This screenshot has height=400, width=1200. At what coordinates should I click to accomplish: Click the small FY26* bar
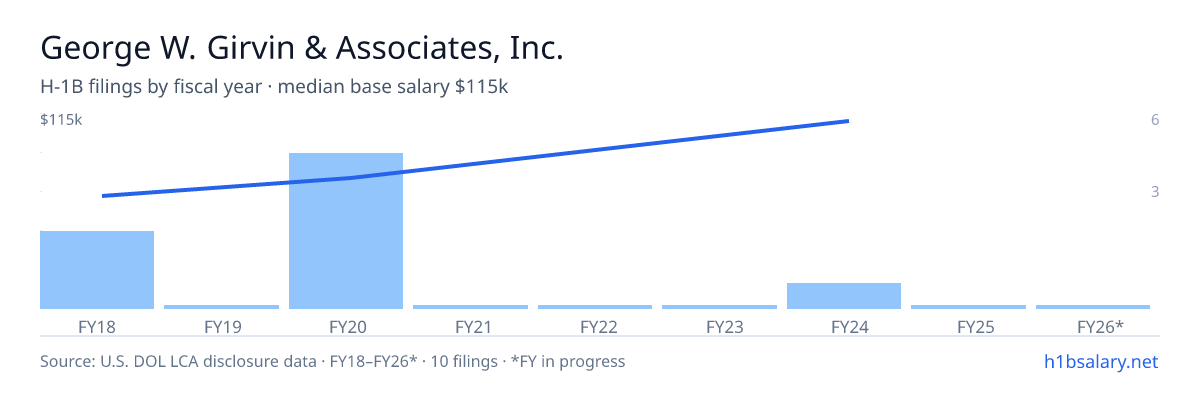[x=1093, y=307]
